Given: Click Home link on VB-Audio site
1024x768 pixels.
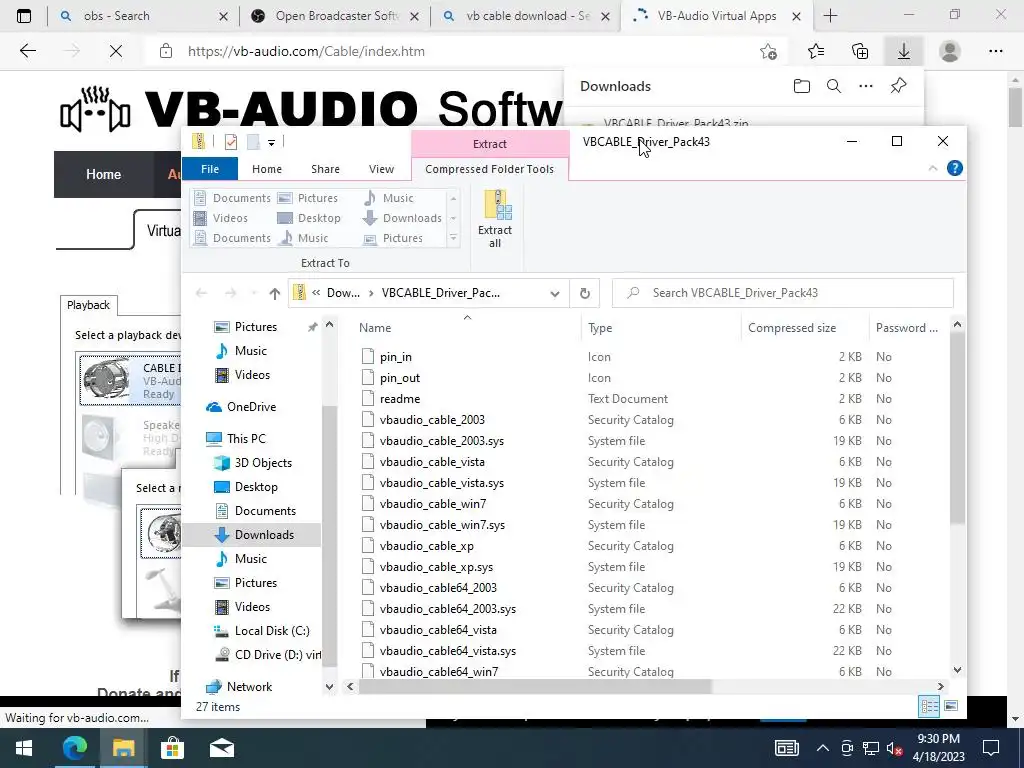Looking at the screenshot, I should tap(103, 174).
